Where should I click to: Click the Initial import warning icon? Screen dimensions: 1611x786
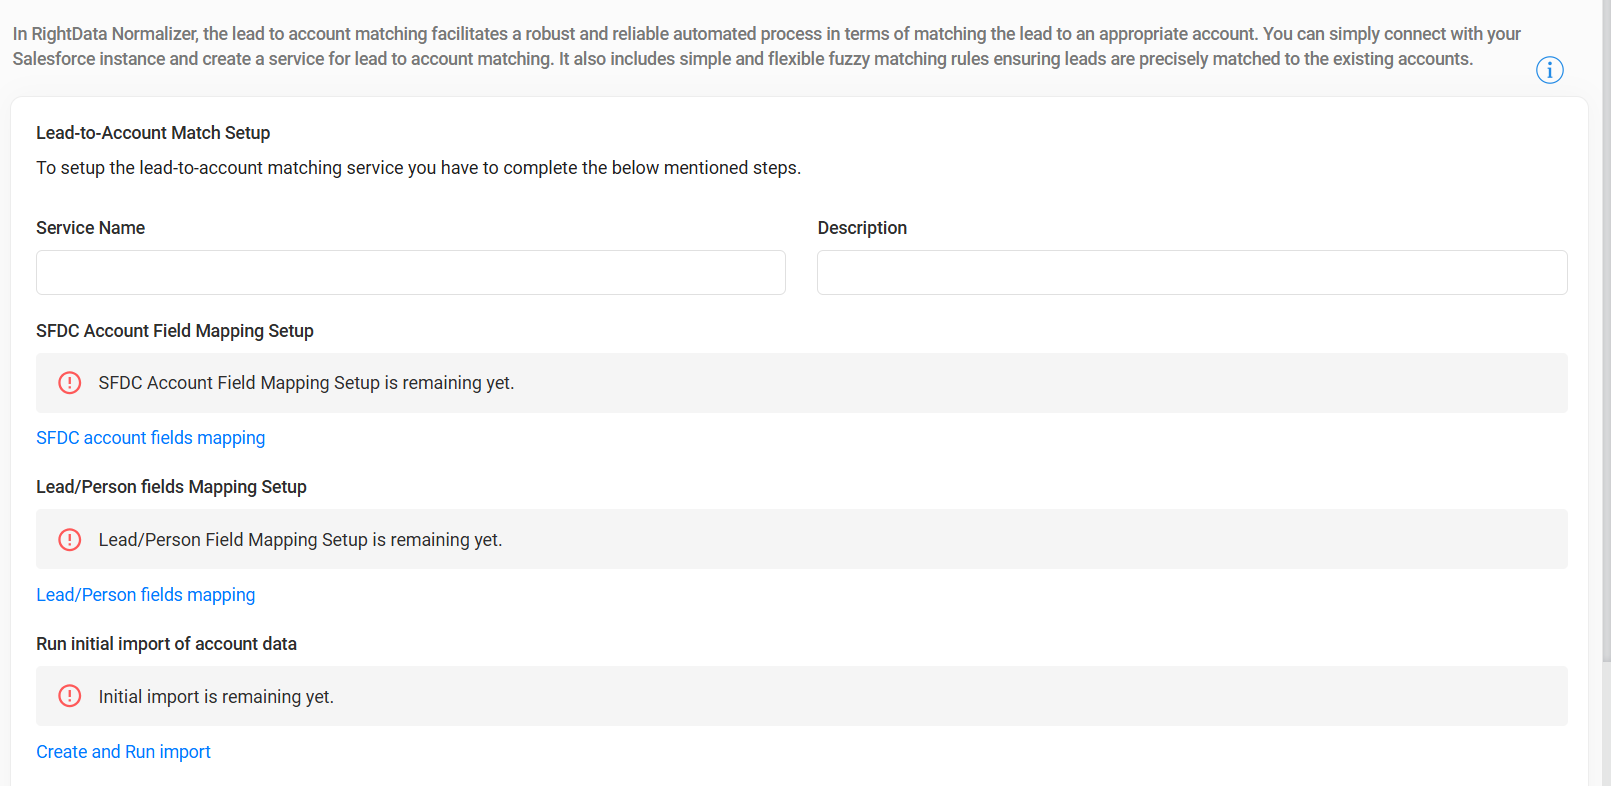tap(69, 696)
